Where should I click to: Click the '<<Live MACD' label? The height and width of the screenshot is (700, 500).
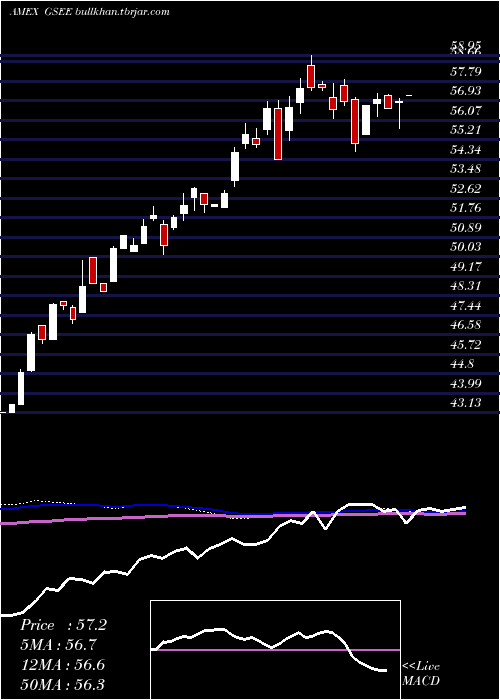tap(421, 674)
